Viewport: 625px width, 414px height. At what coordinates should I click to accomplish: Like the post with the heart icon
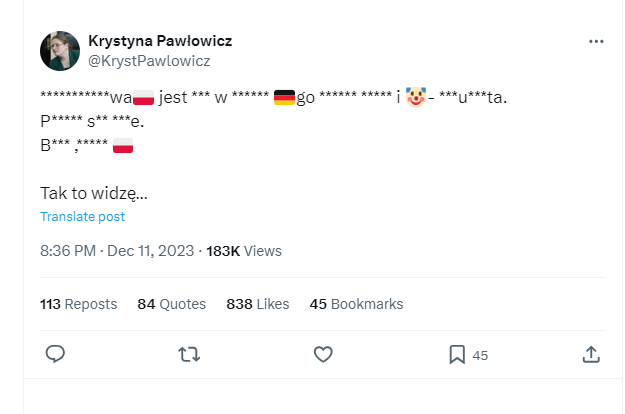323,354
